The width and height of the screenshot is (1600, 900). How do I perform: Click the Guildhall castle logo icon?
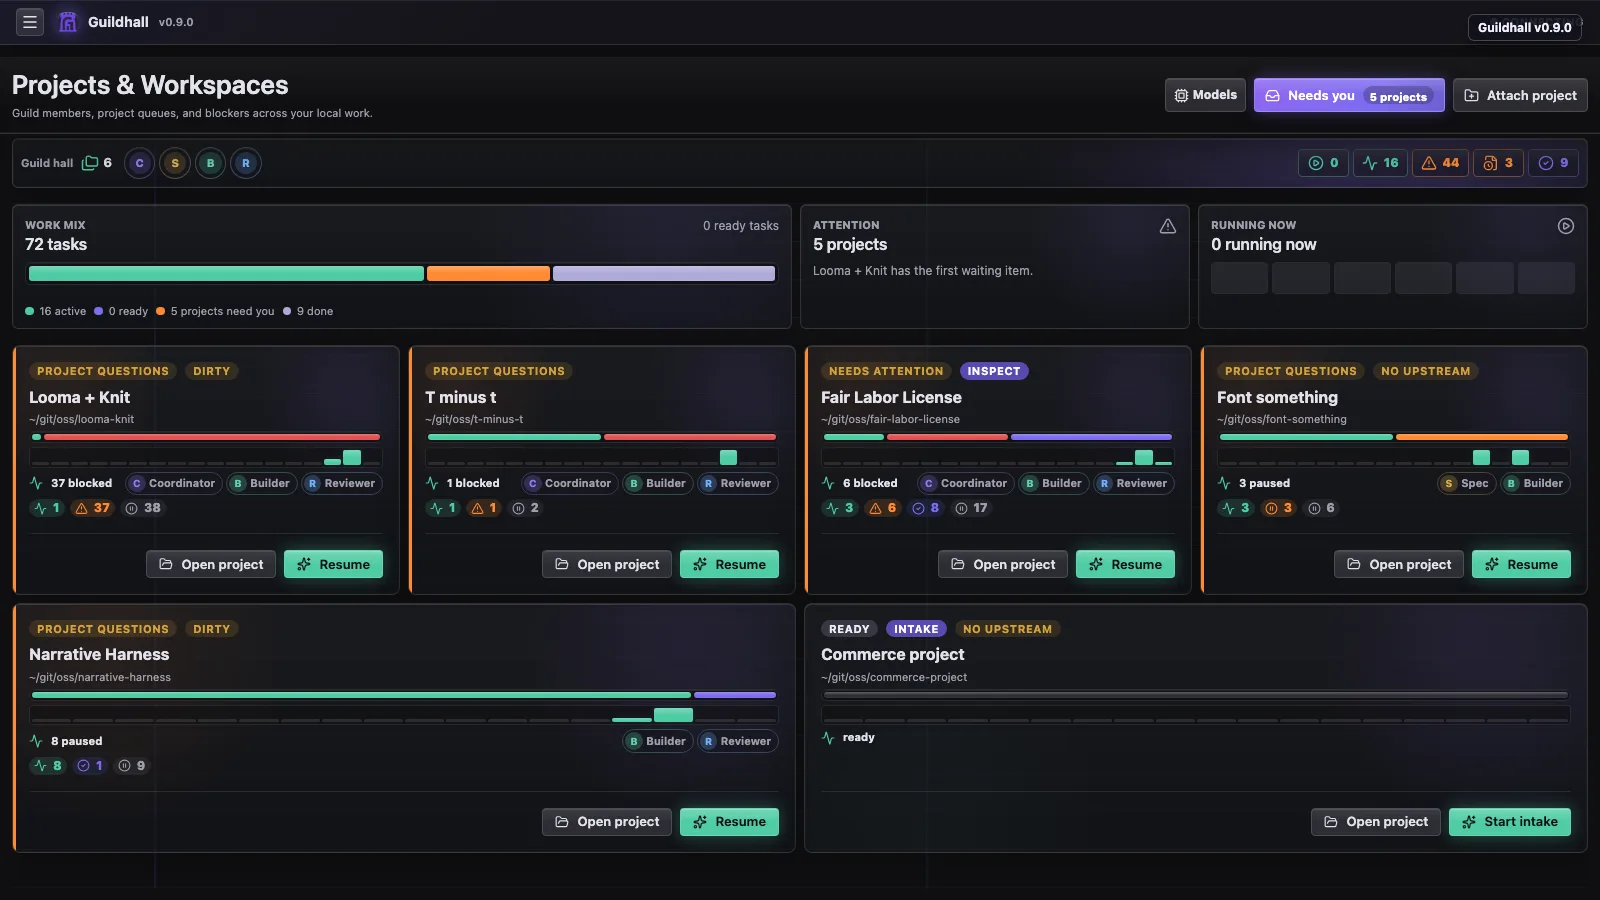click(x=68, y=22)
